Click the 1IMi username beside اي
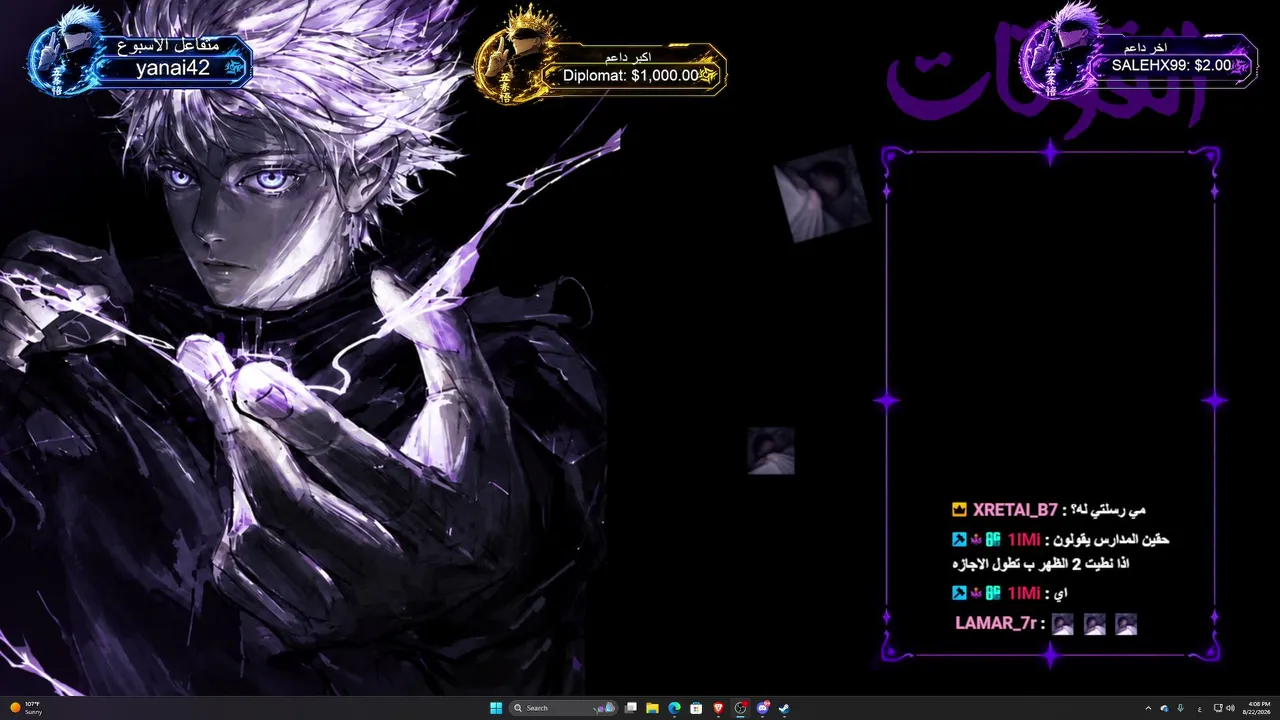The height and width of the screenshot is (720, 1280). [x=1022, y=593]
